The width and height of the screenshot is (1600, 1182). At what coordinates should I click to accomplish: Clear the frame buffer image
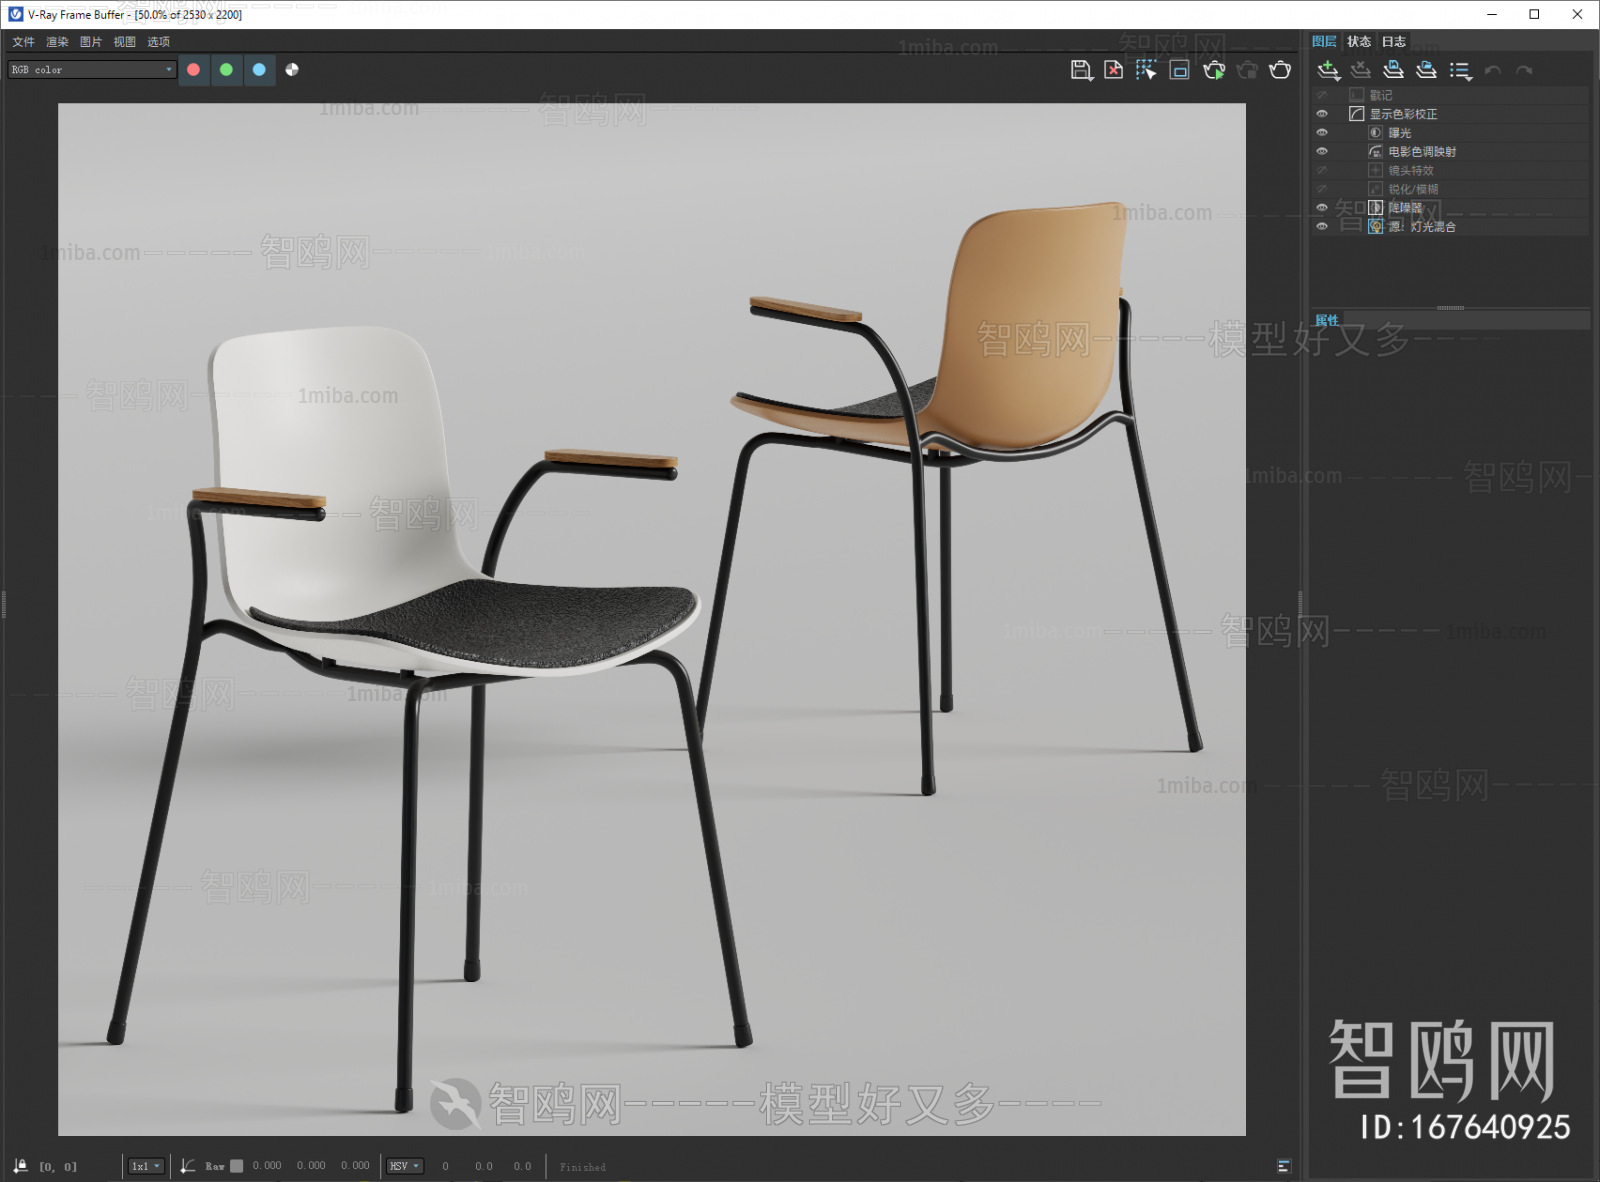(1114, 70)
